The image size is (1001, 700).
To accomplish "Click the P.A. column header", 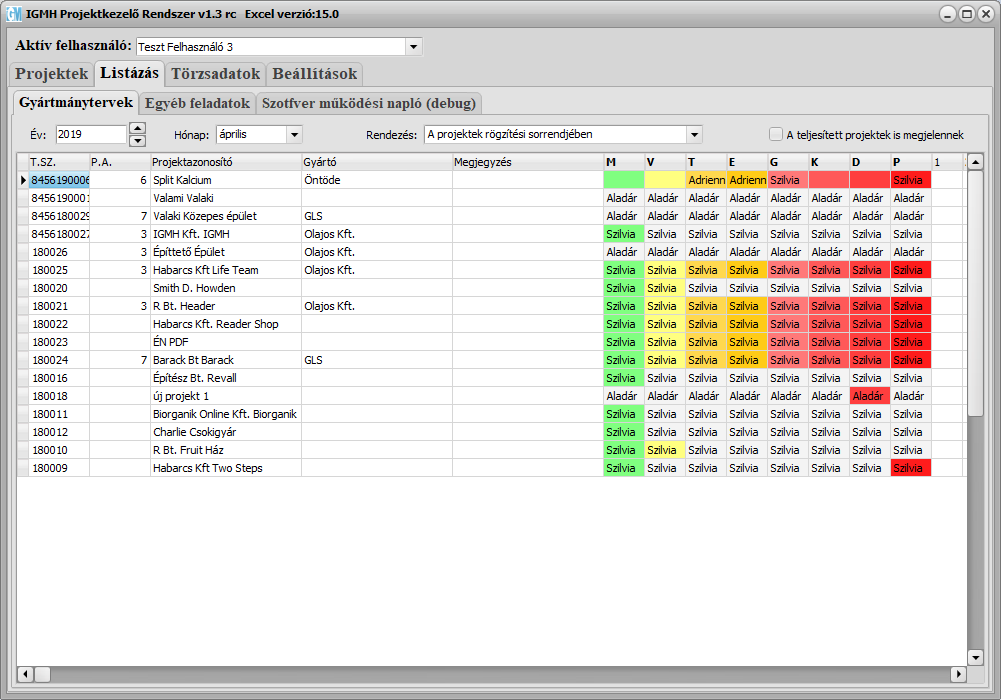I will coord(119,162).
